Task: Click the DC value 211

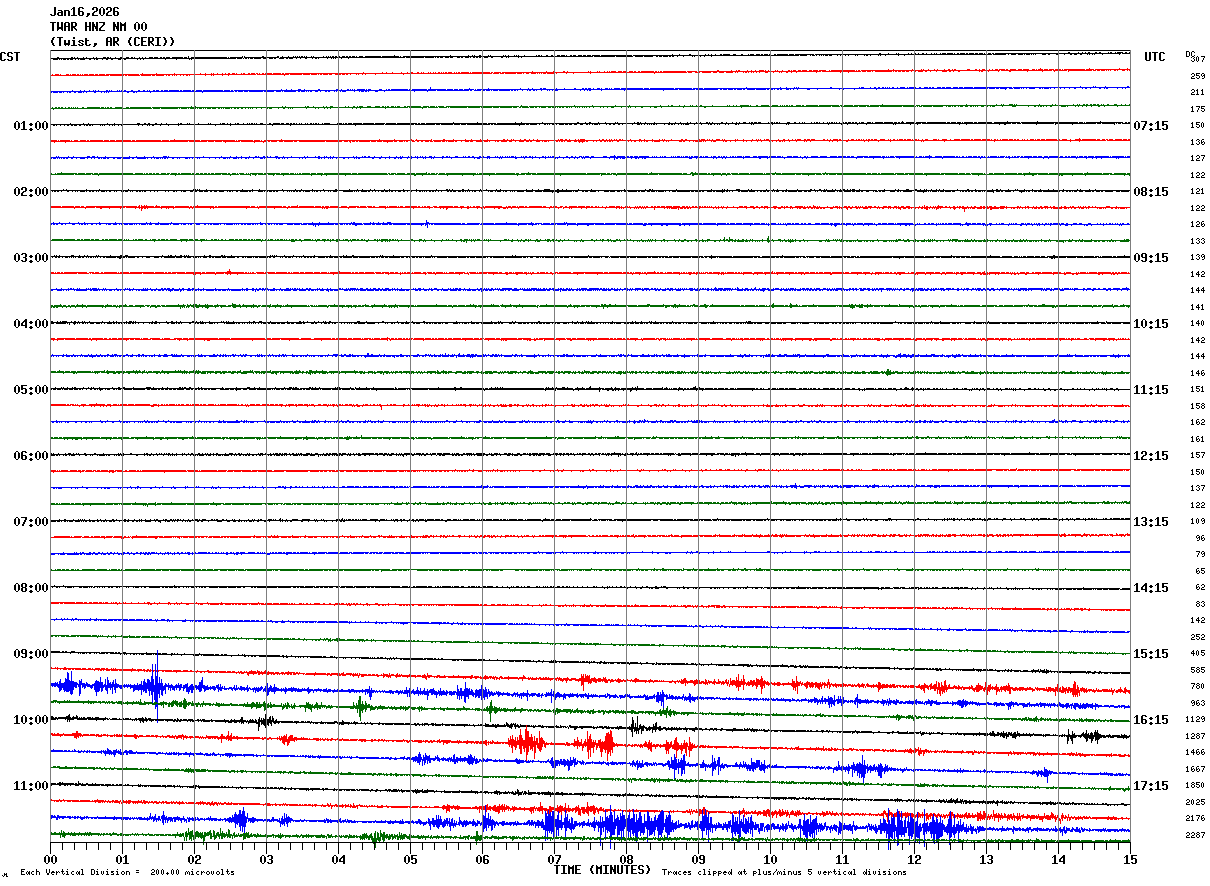Action: (x=1197, y=92)
